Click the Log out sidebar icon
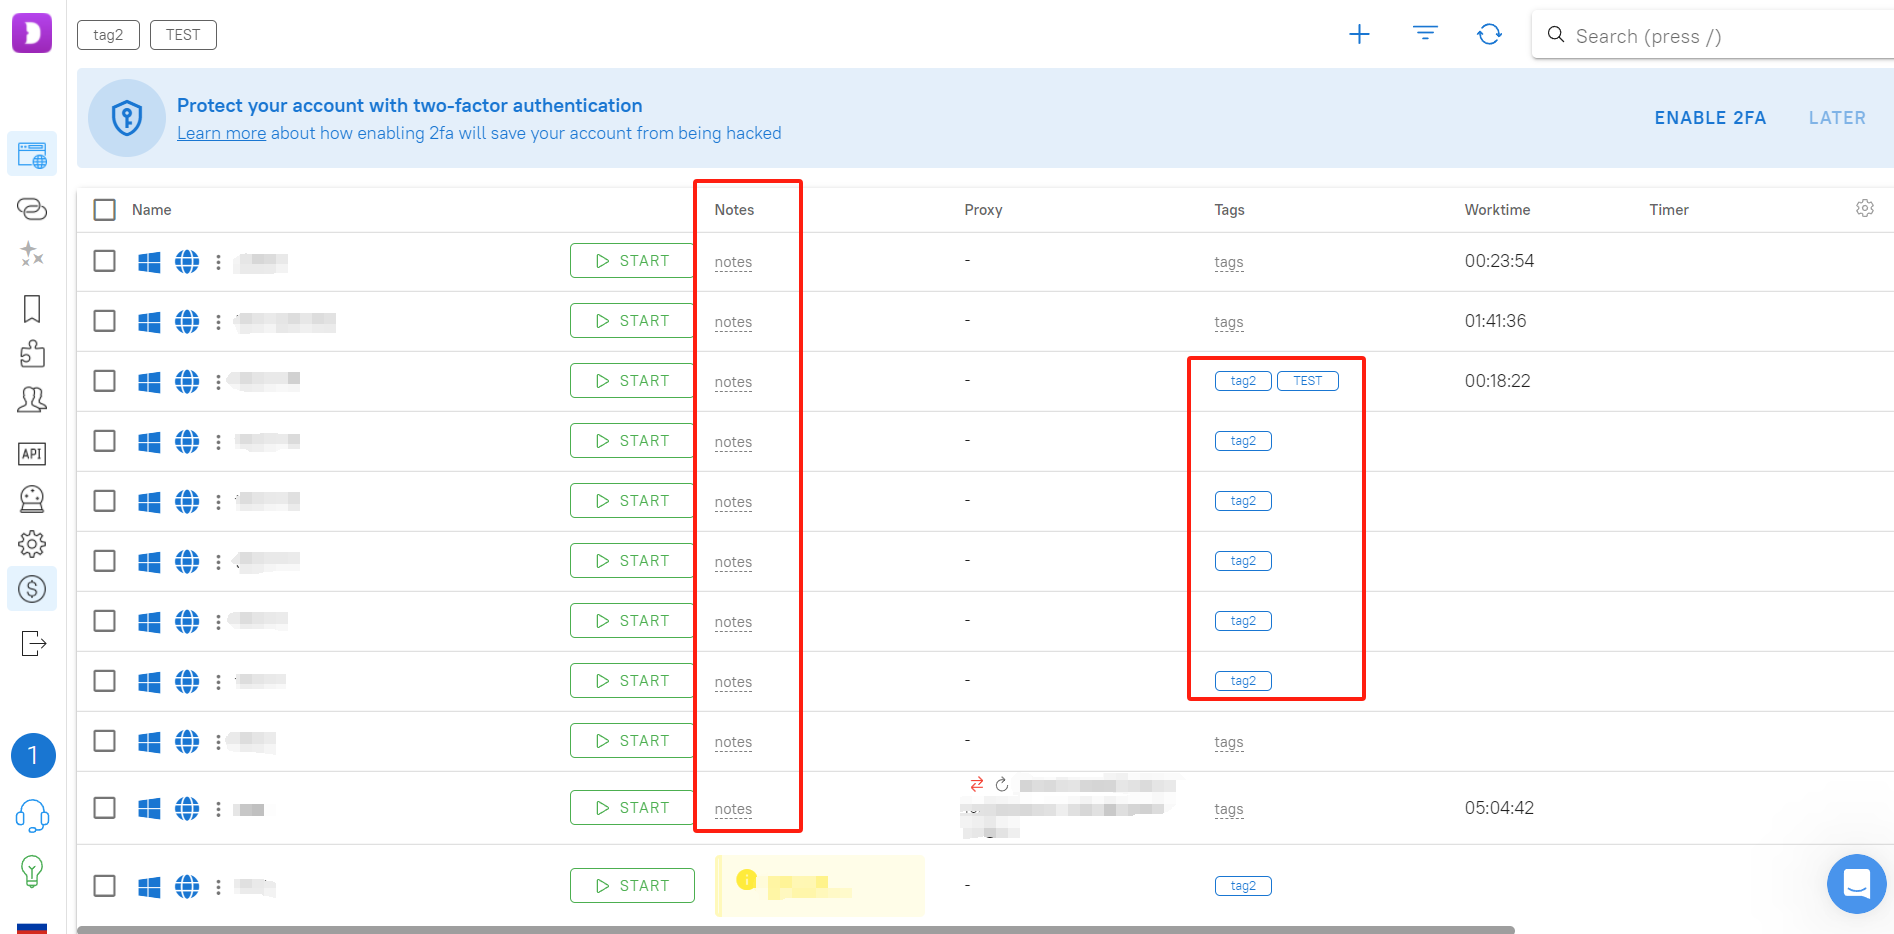 click(32, 643)
